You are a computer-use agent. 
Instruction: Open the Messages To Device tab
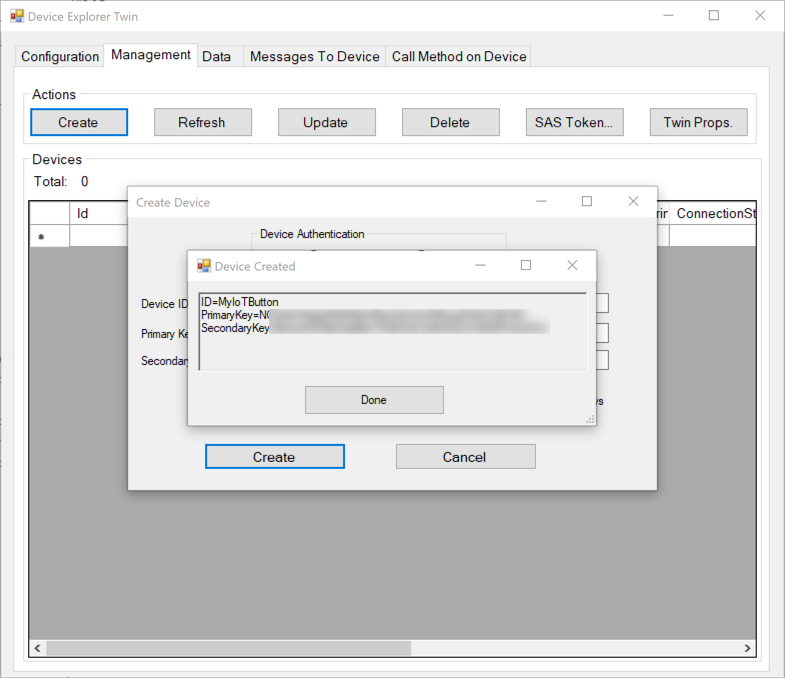point(314,57)
